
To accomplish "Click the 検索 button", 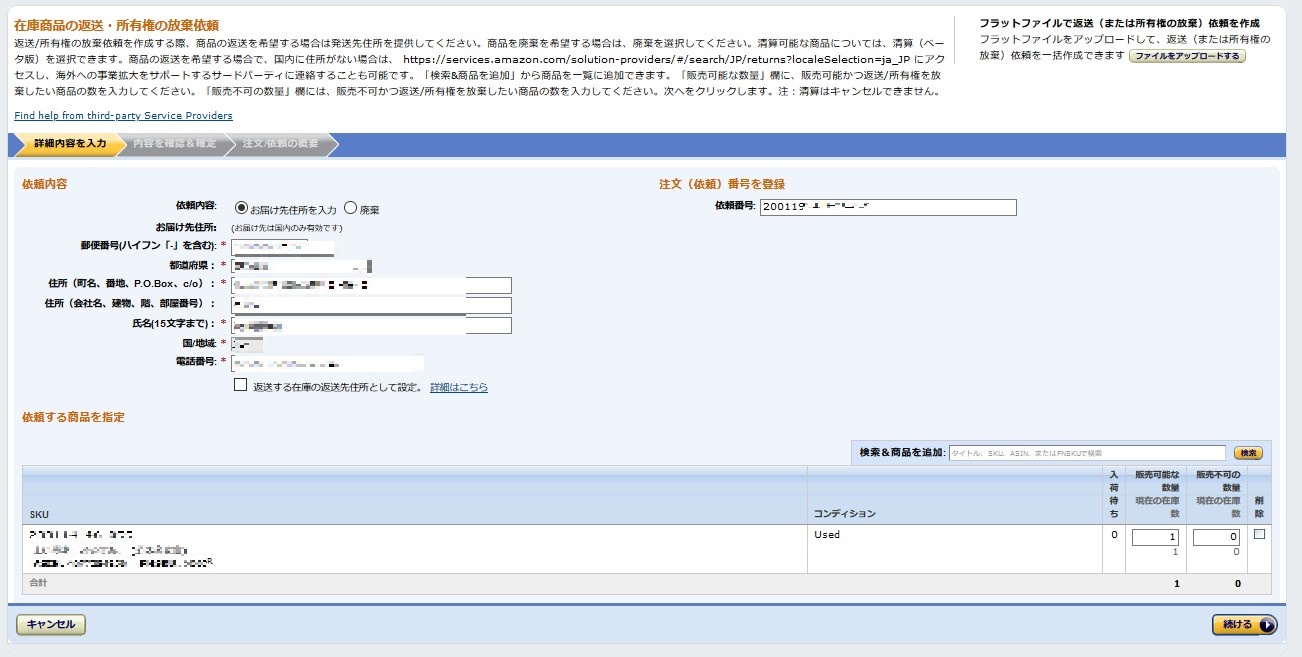I will tap(1248, 453).
